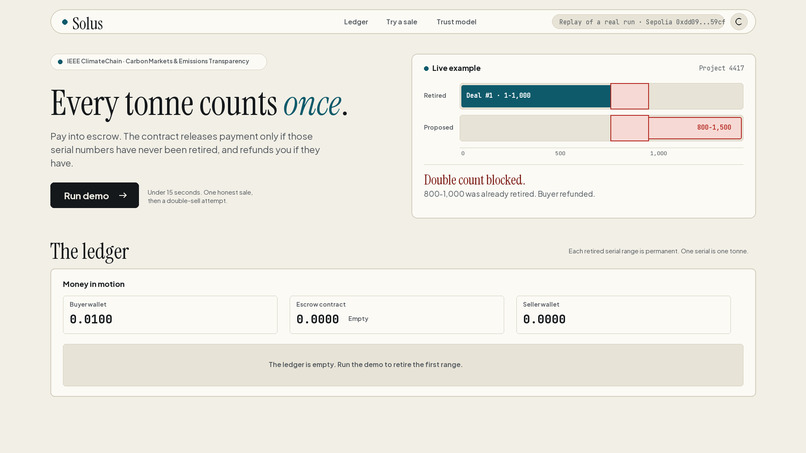The width and height of the screenshot is (806, 453).
Task: Click The ledger heading
Action: coord(89,251)
